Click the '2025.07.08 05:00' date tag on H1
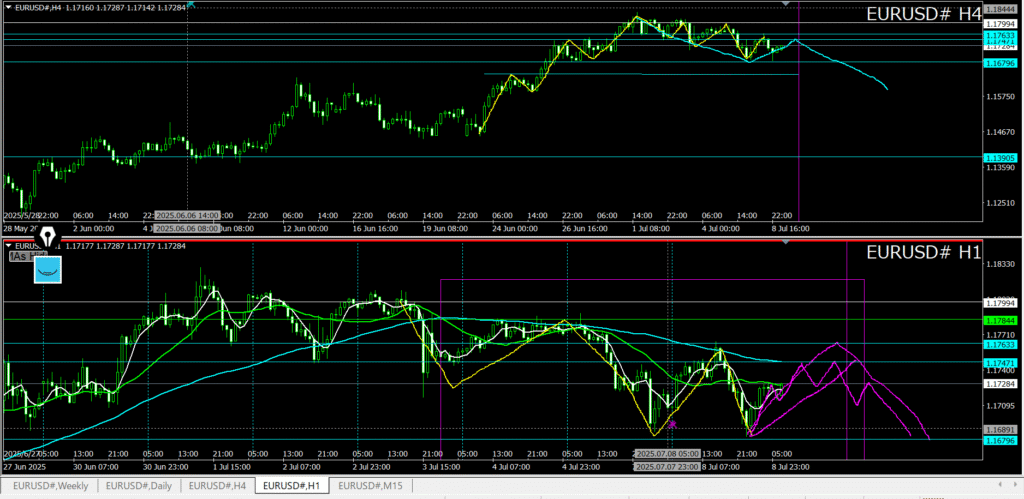This screenshot has height=499, width=1024. [x=667, y=454]
